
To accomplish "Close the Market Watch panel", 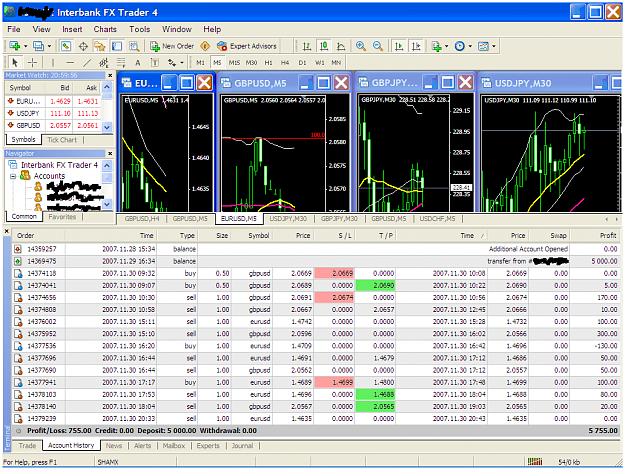I will tap(110, 75).
